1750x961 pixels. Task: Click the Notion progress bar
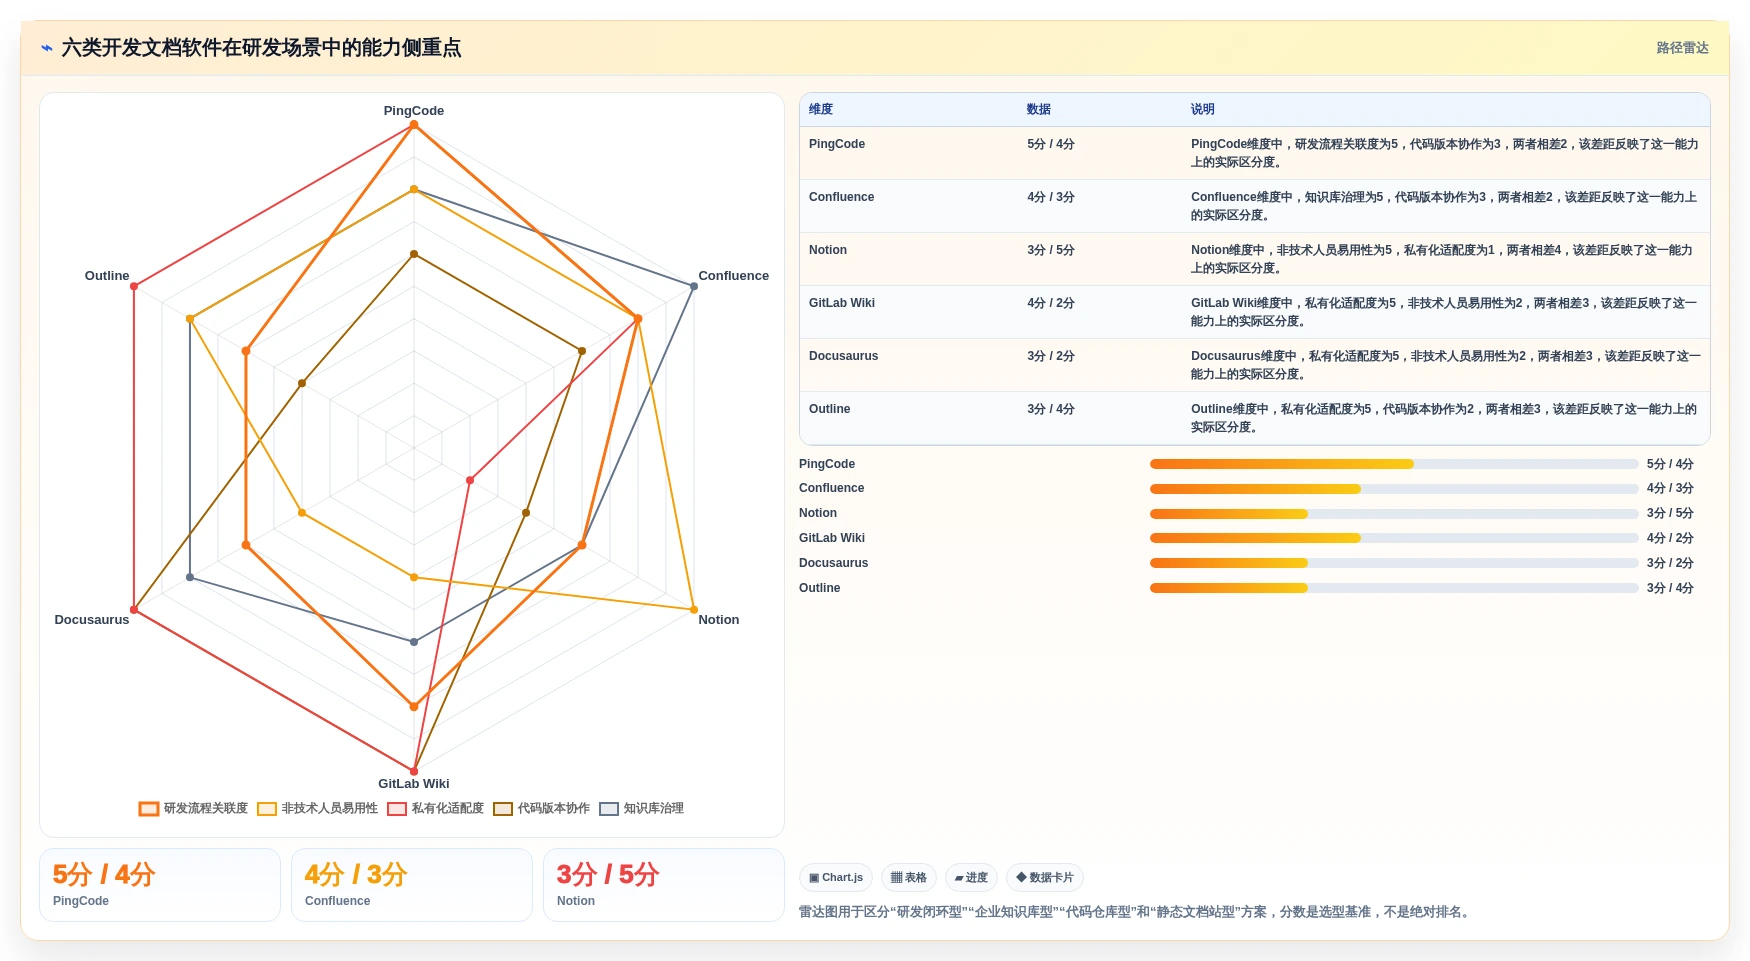click(x=1394, y=514)
